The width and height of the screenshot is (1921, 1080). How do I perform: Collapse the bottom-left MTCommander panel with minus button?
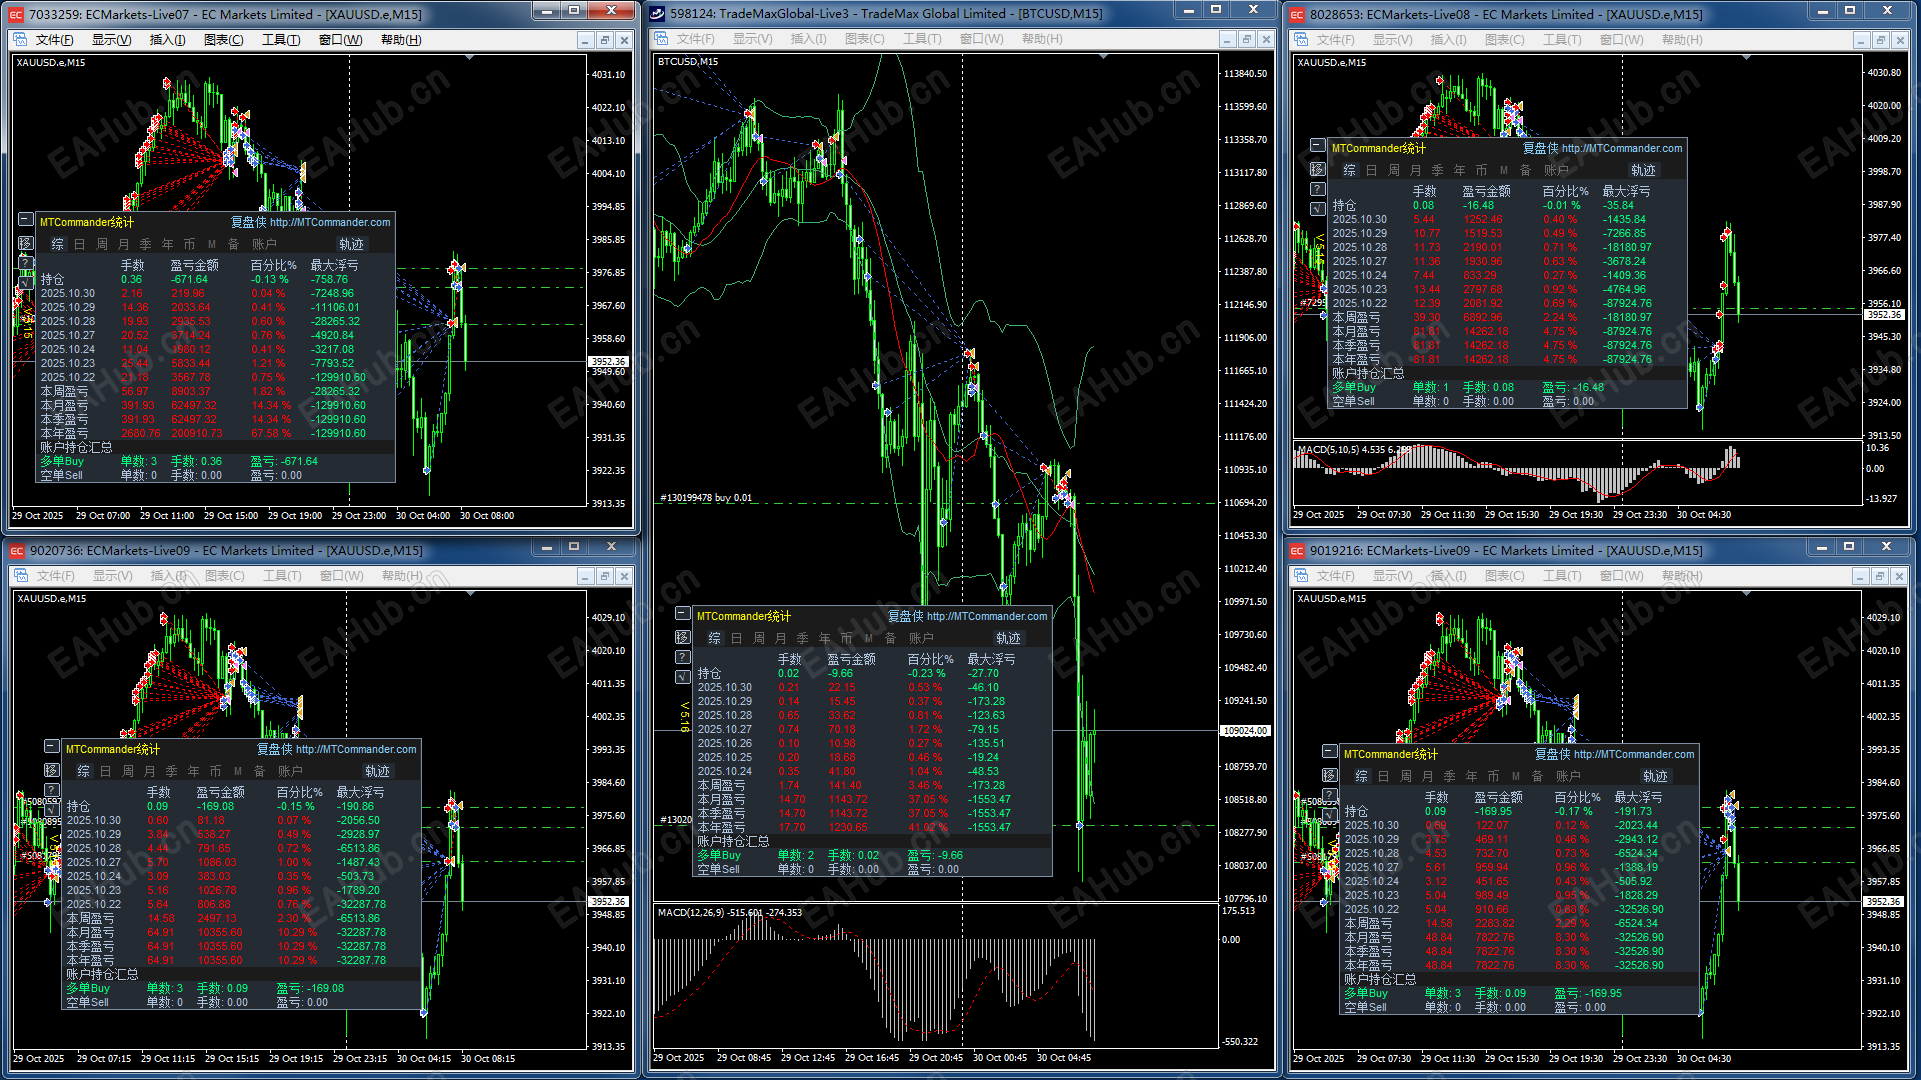point(52,746)
